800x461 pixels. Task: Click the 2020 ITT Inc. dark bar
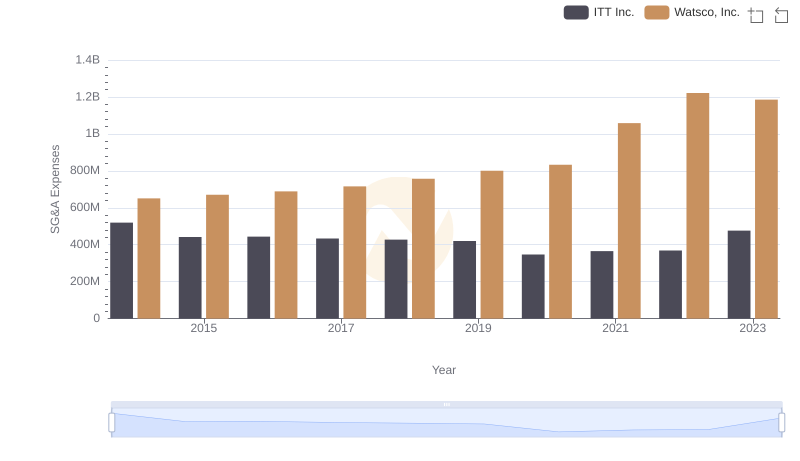(x=533, y=286)
